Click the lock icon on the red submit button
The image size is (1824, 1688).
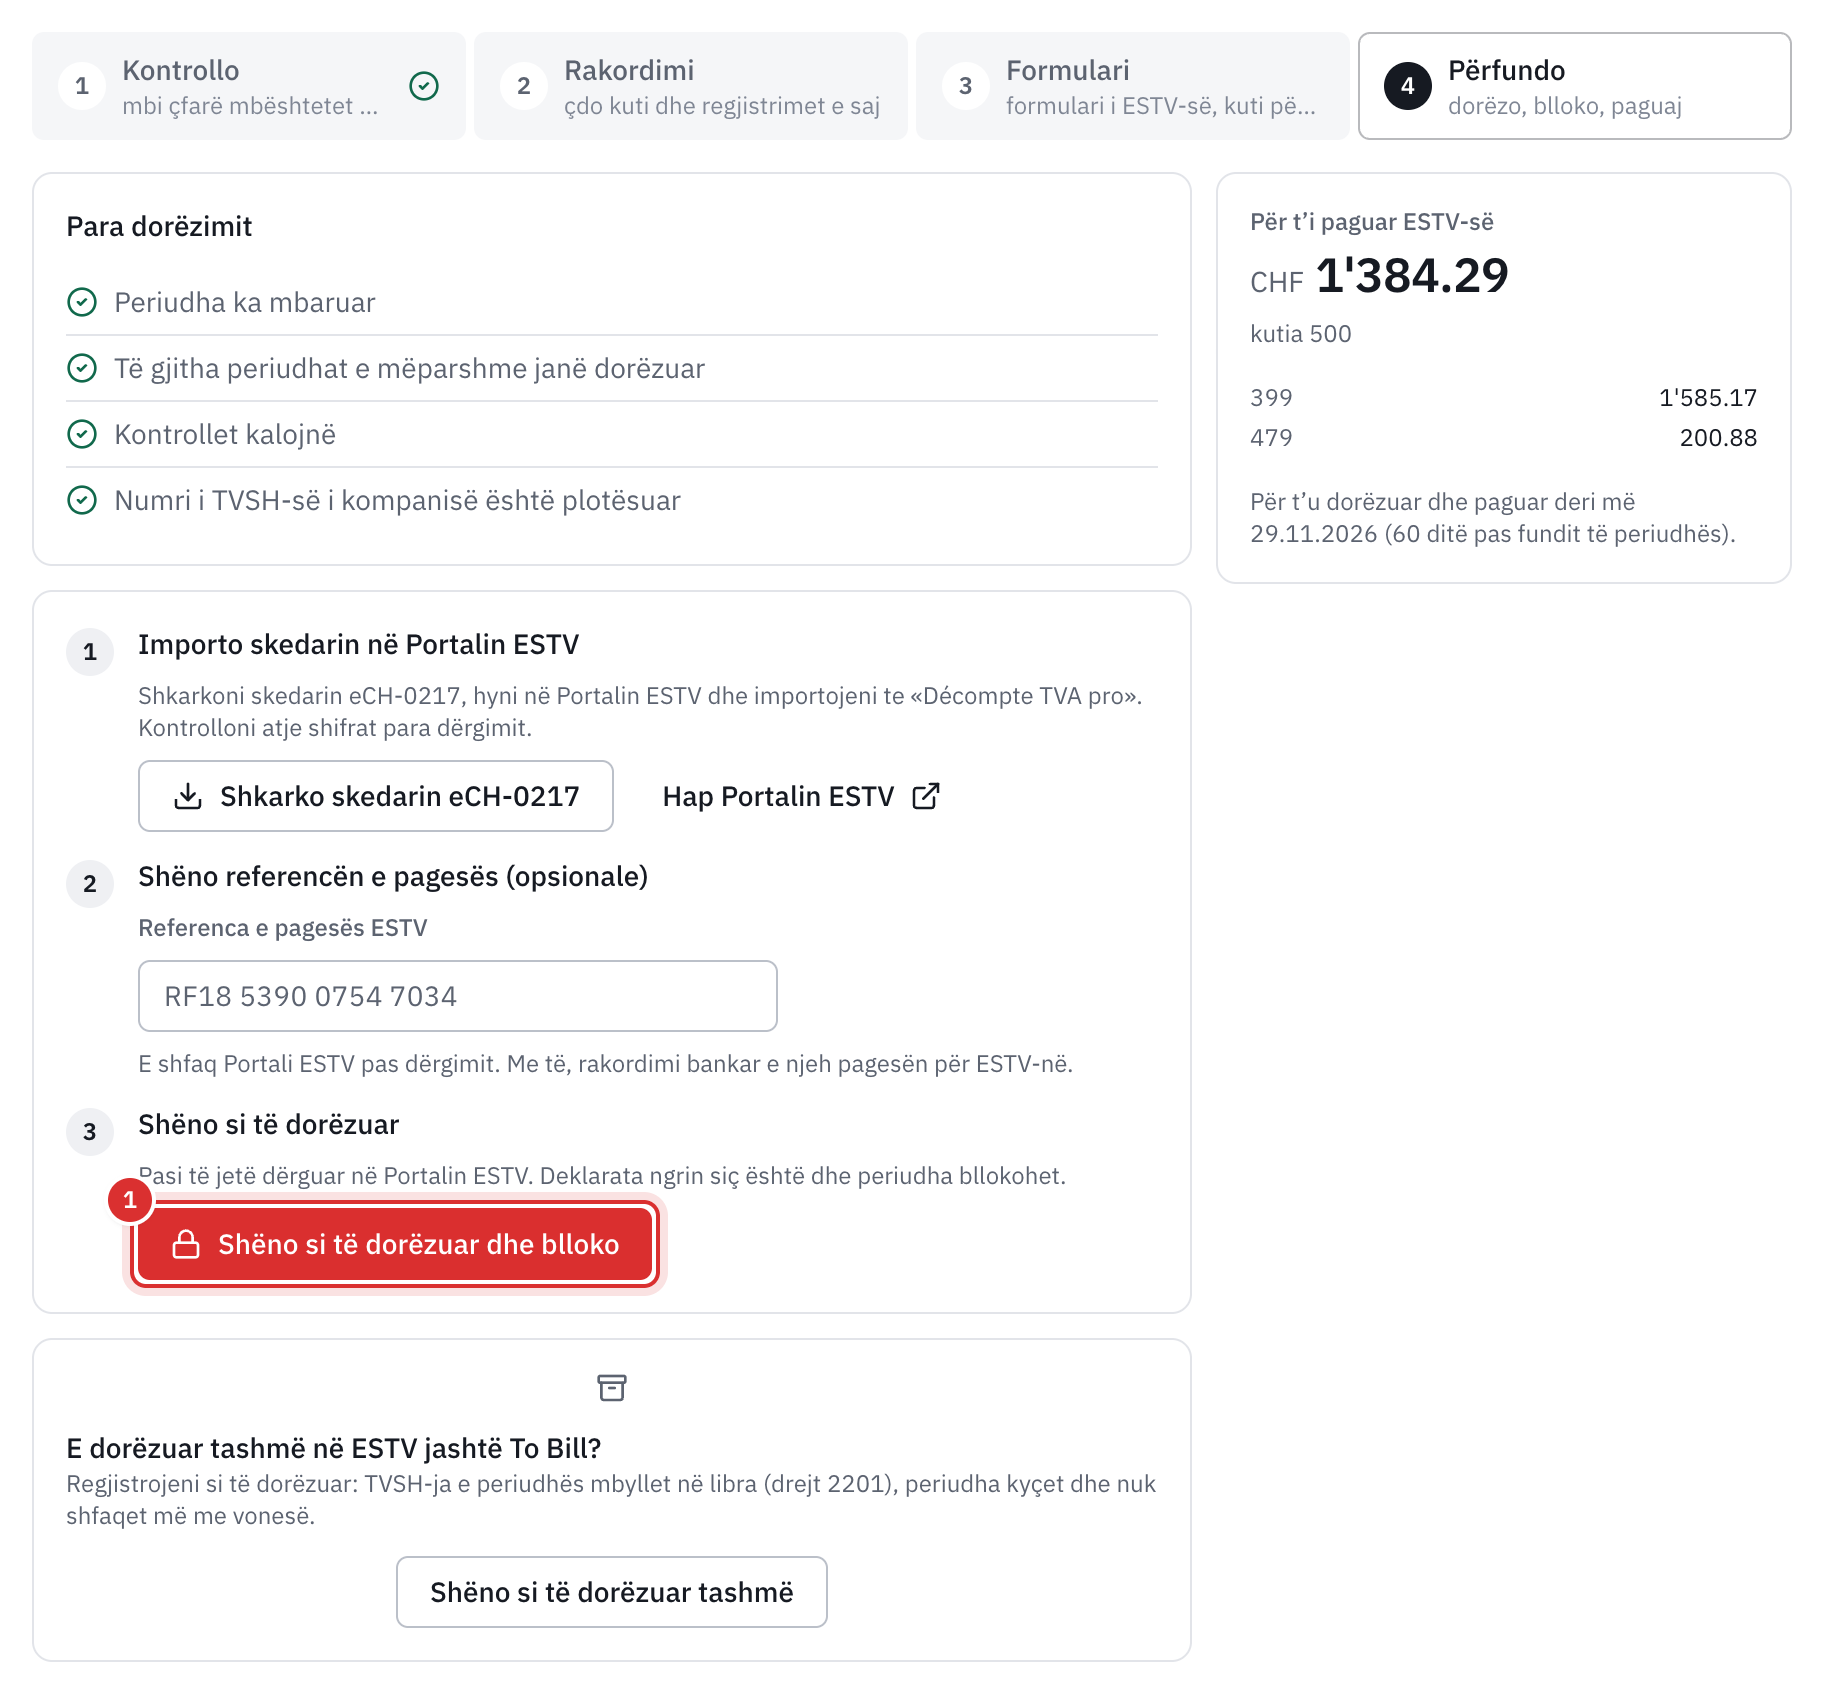click(186, 1244)
